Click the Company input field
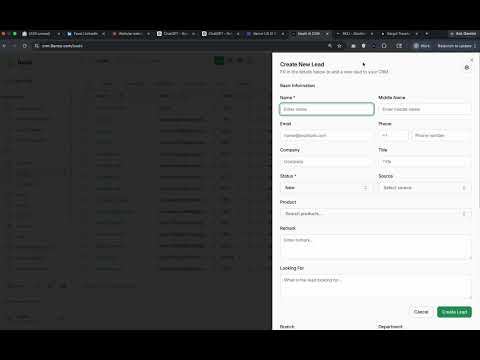Image resolution: width=480 pixels, height=360 pixels. pyautogui.click(x=326, y=162)
